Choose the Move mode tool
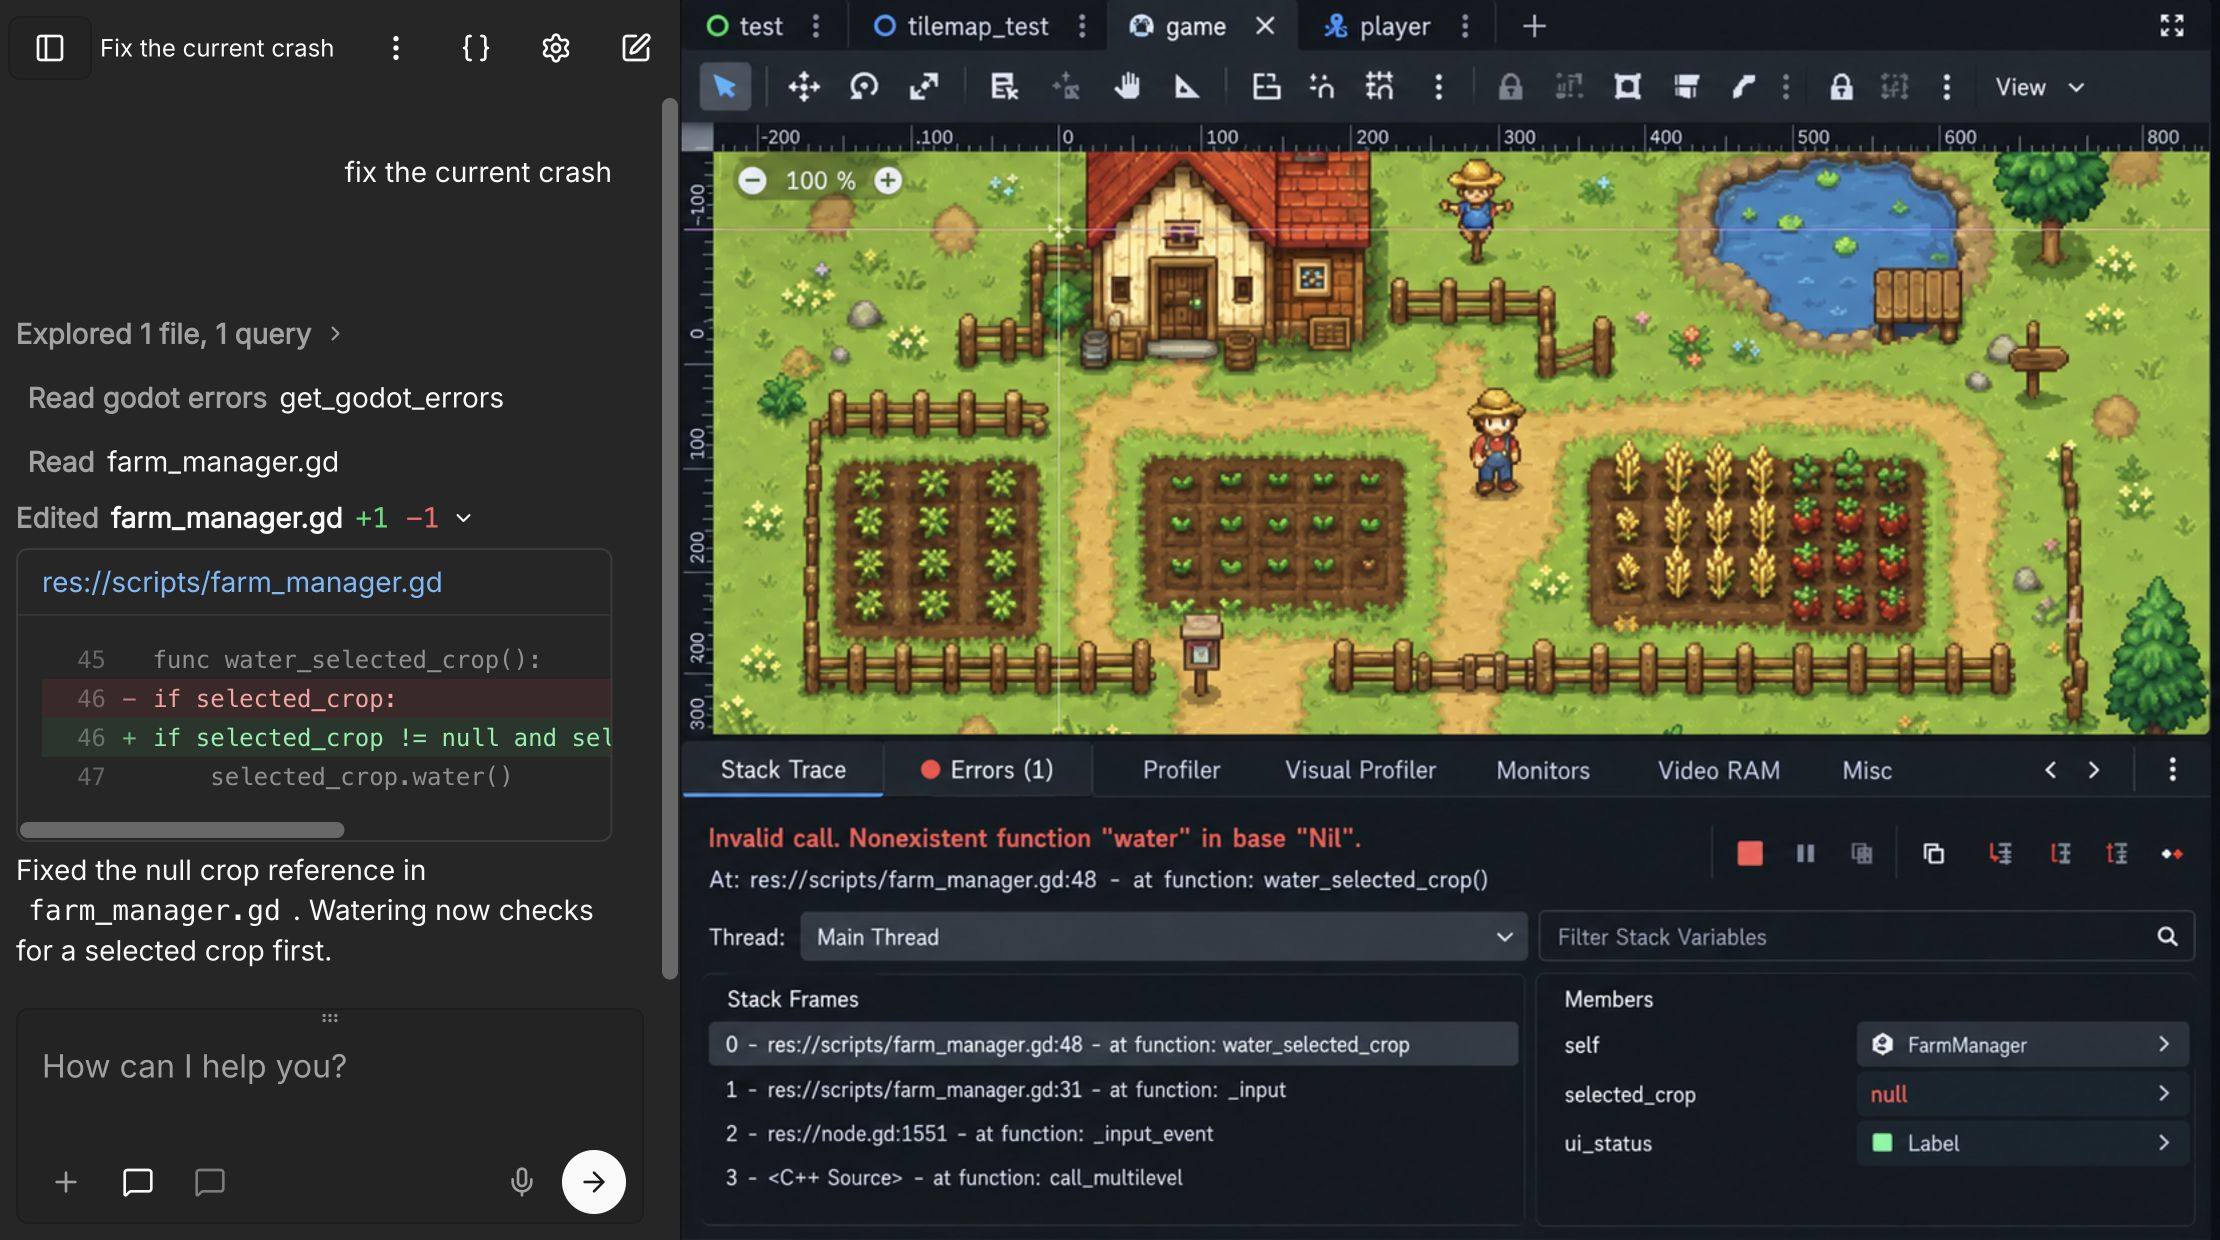Viewport: 2220px width, 1240px height. 804,87
